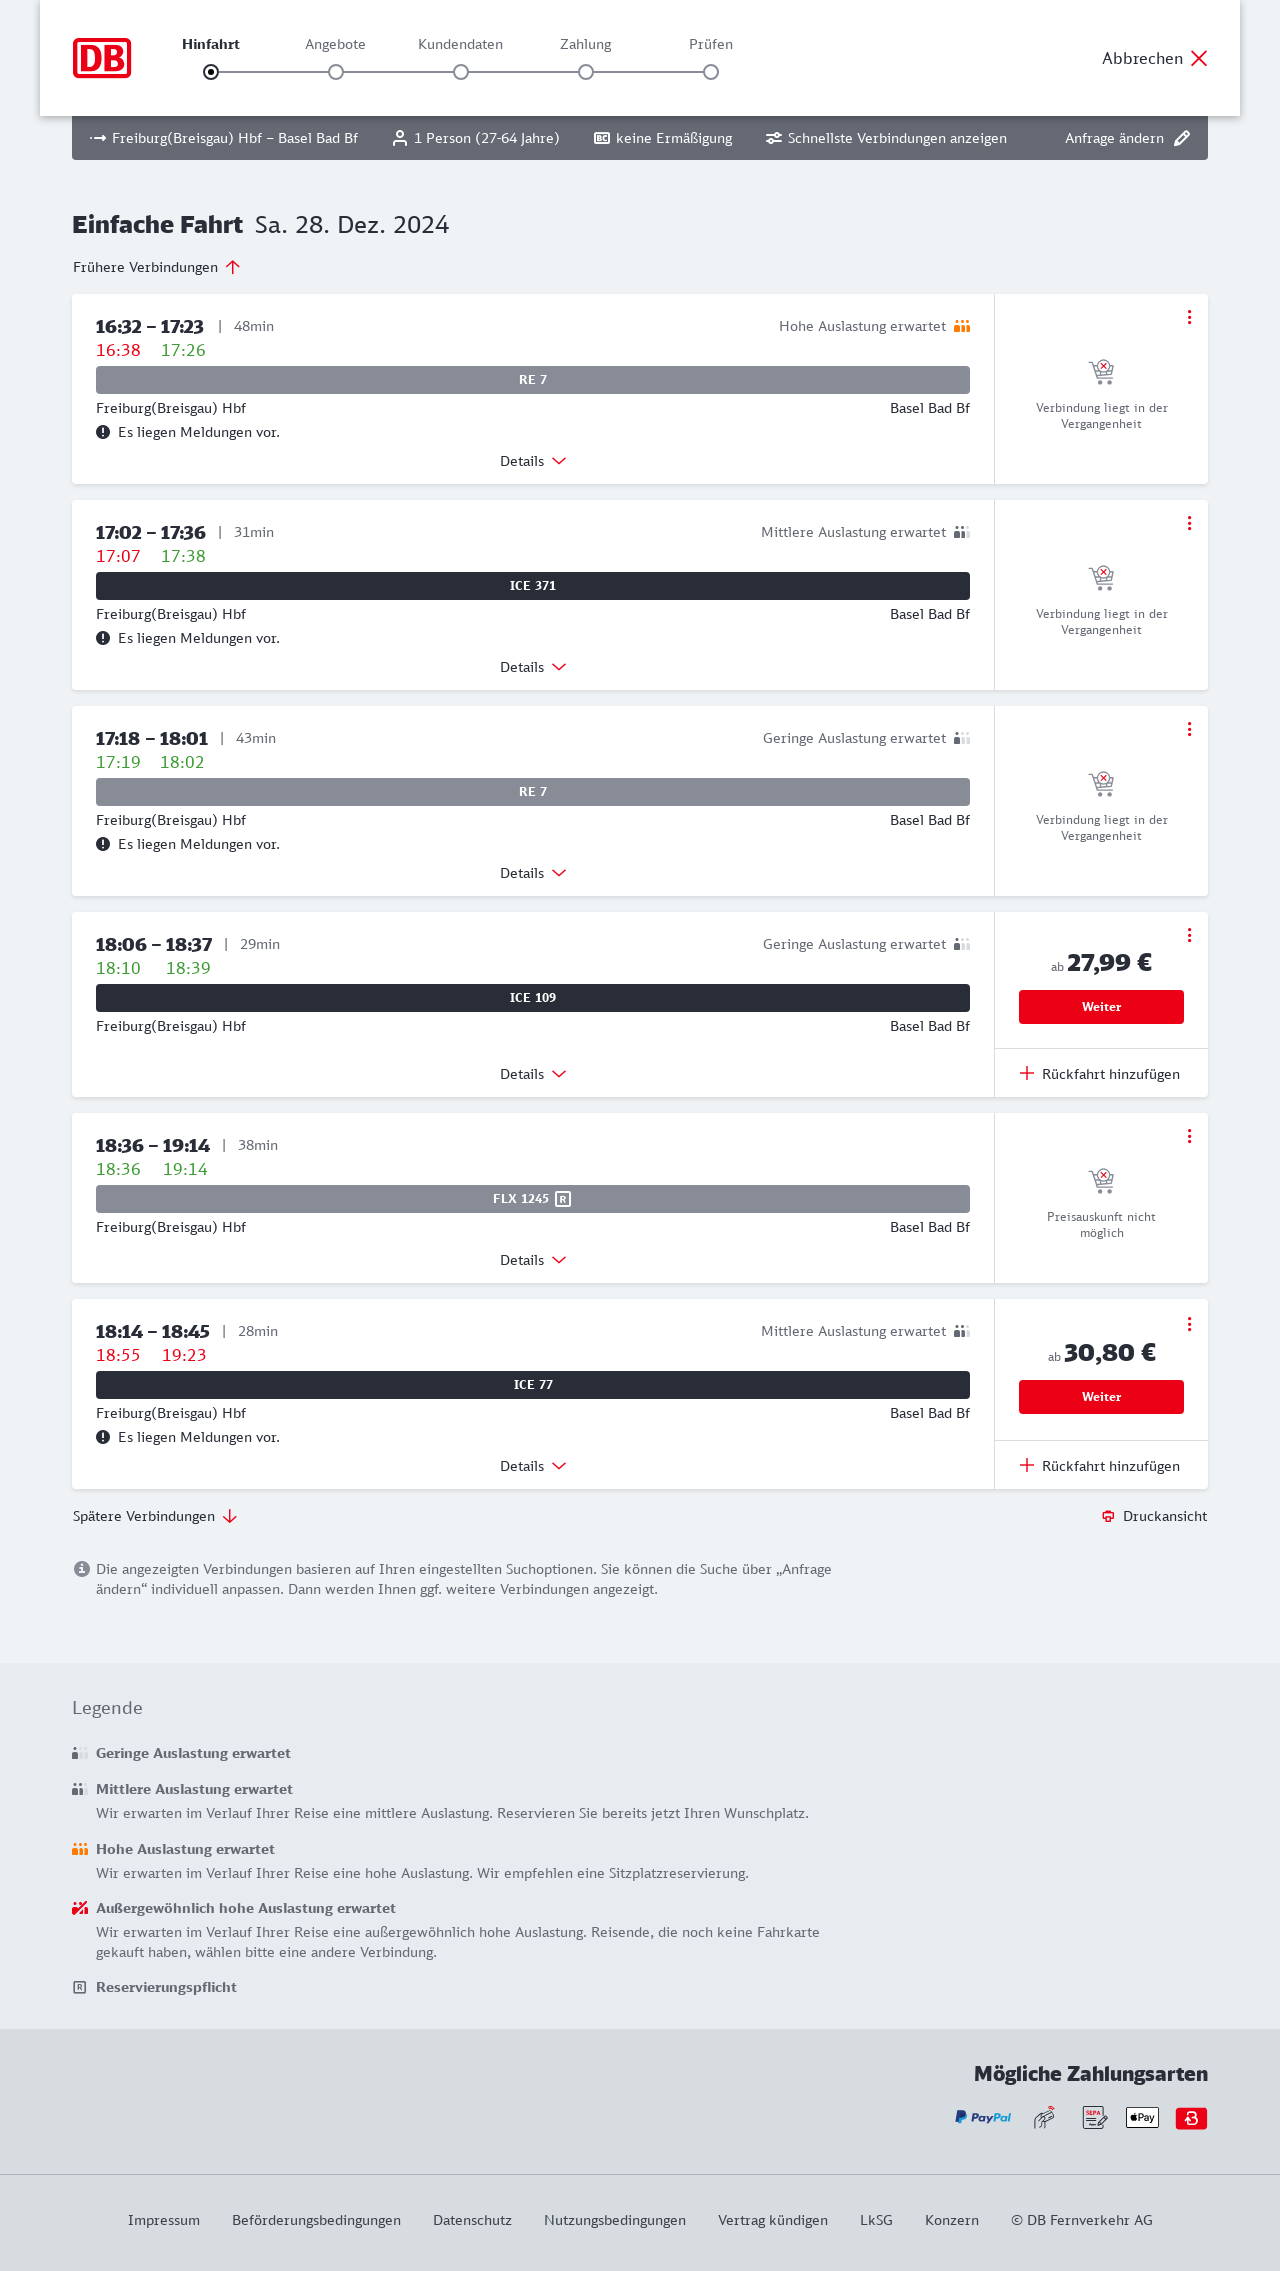Open three-dot menu for ICE 371 connection
The image size is (1280, 2271).
[x=1189, y=523]
